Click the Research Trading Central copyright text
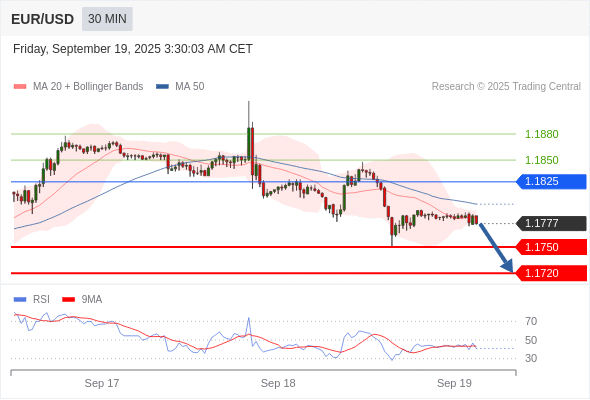 click(x=506, y=87)
